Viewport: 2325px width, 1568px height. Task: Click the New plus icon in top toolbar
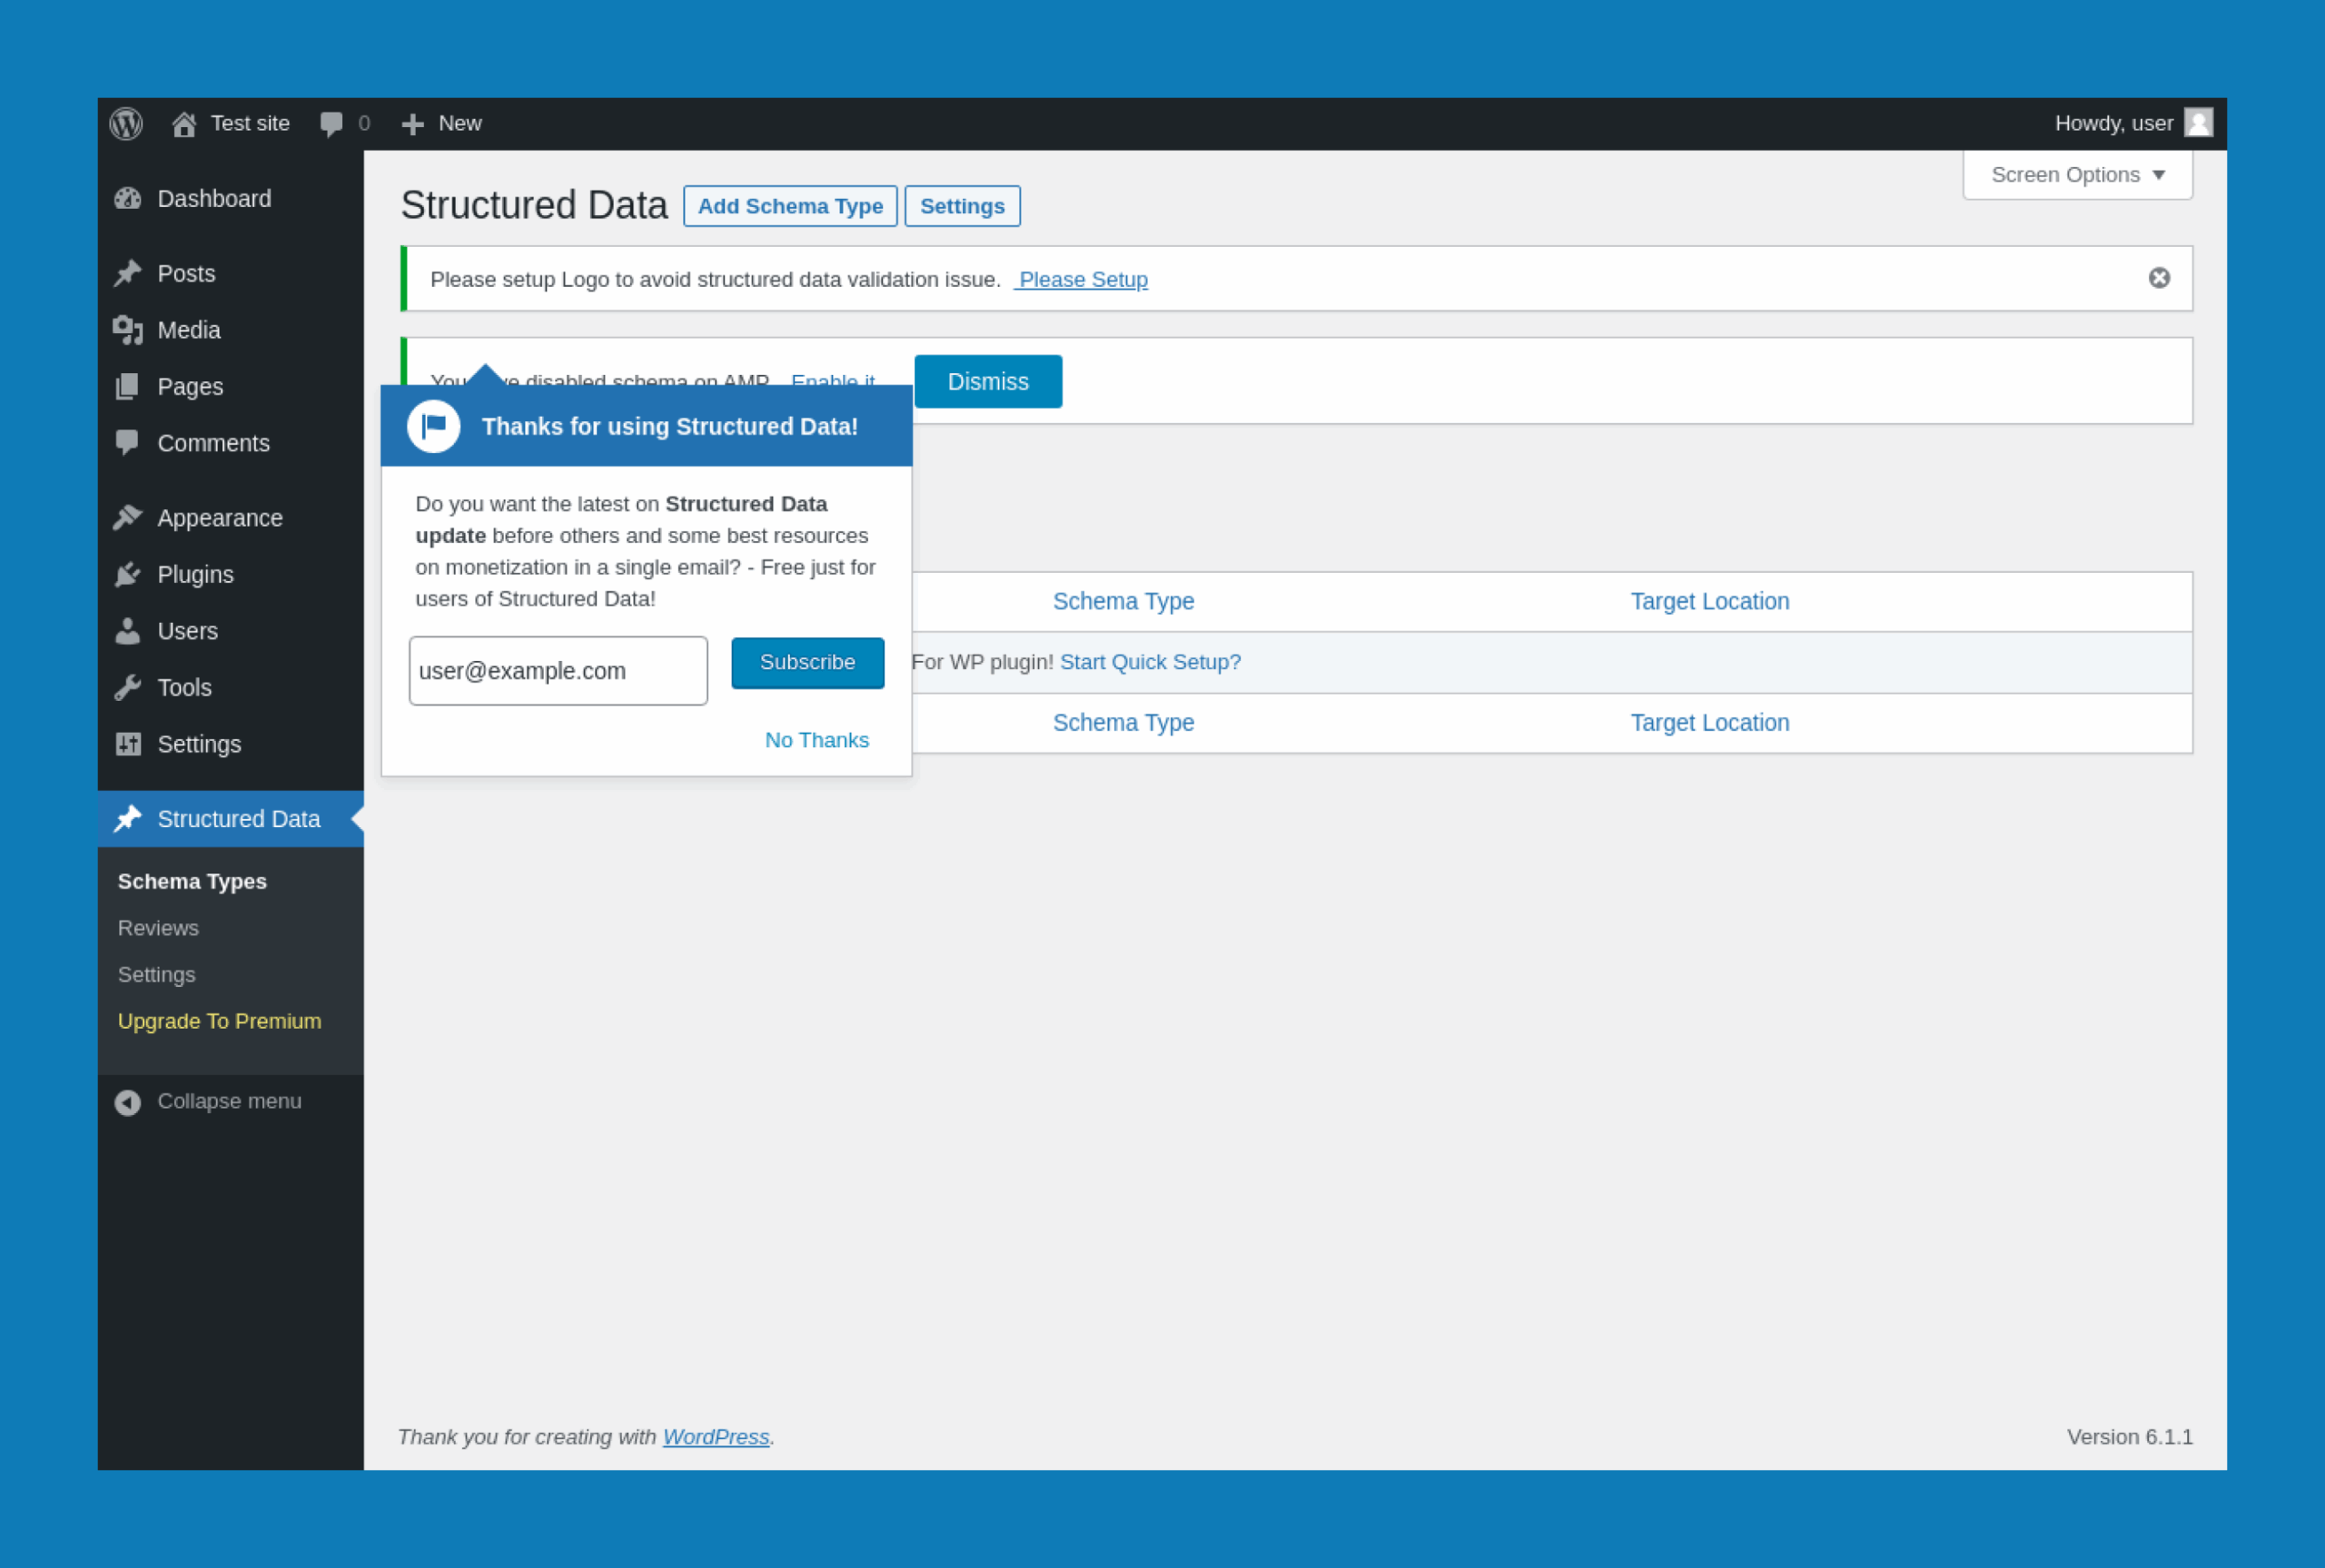pyautogui.click(x=413, y=123)
